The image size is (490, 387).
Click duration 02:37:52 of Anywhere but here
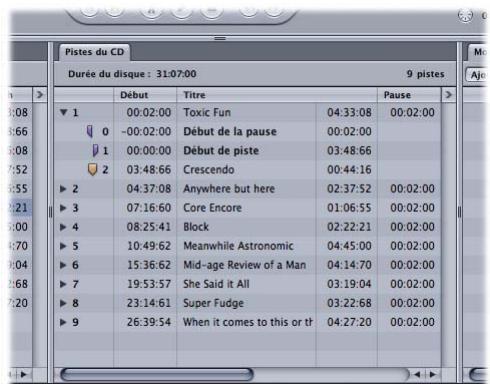coord(349,189)
